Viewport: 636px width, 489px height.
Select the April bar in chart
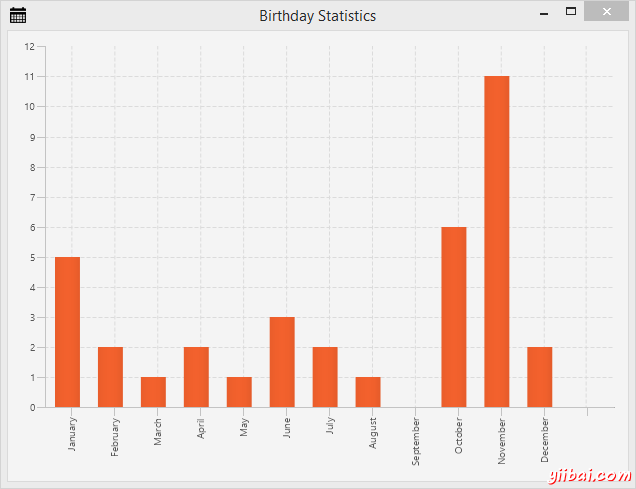pos(196,377)
